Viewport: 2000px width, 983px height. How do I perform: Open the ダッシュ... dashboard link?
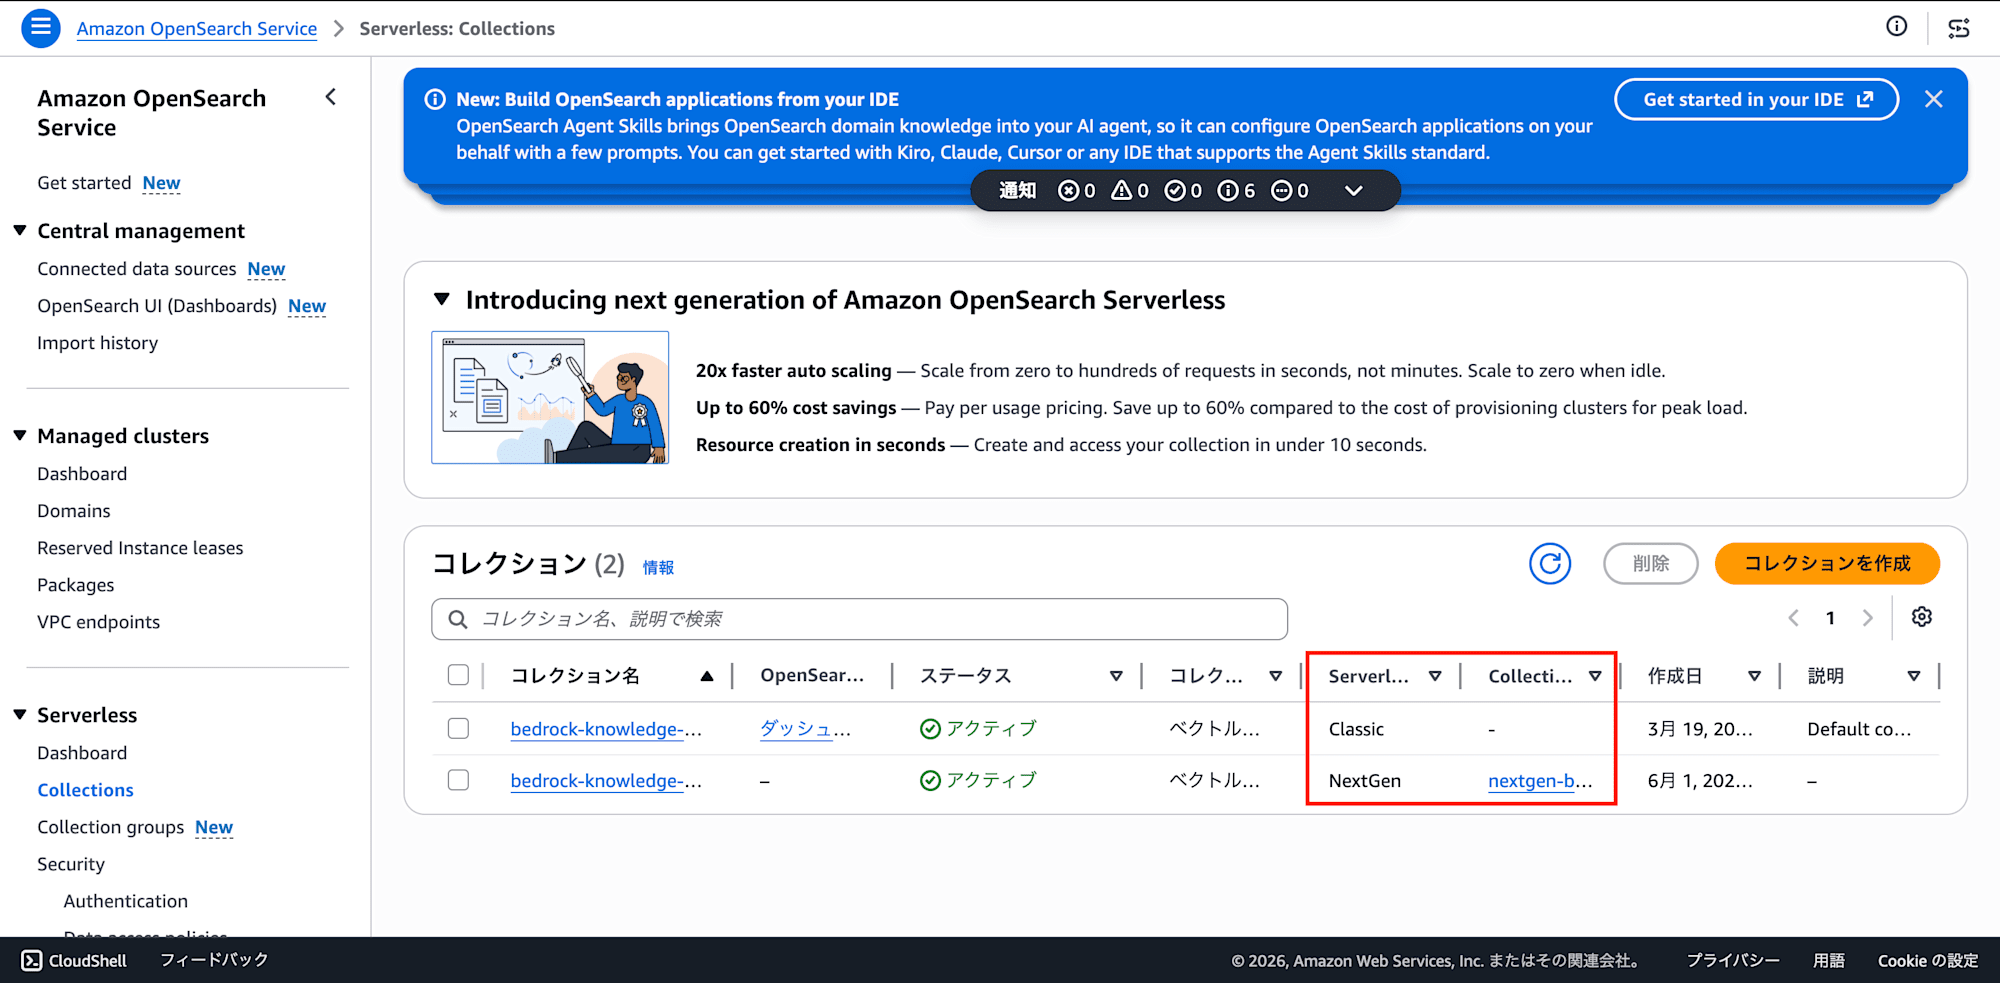(x=805, y=729)
